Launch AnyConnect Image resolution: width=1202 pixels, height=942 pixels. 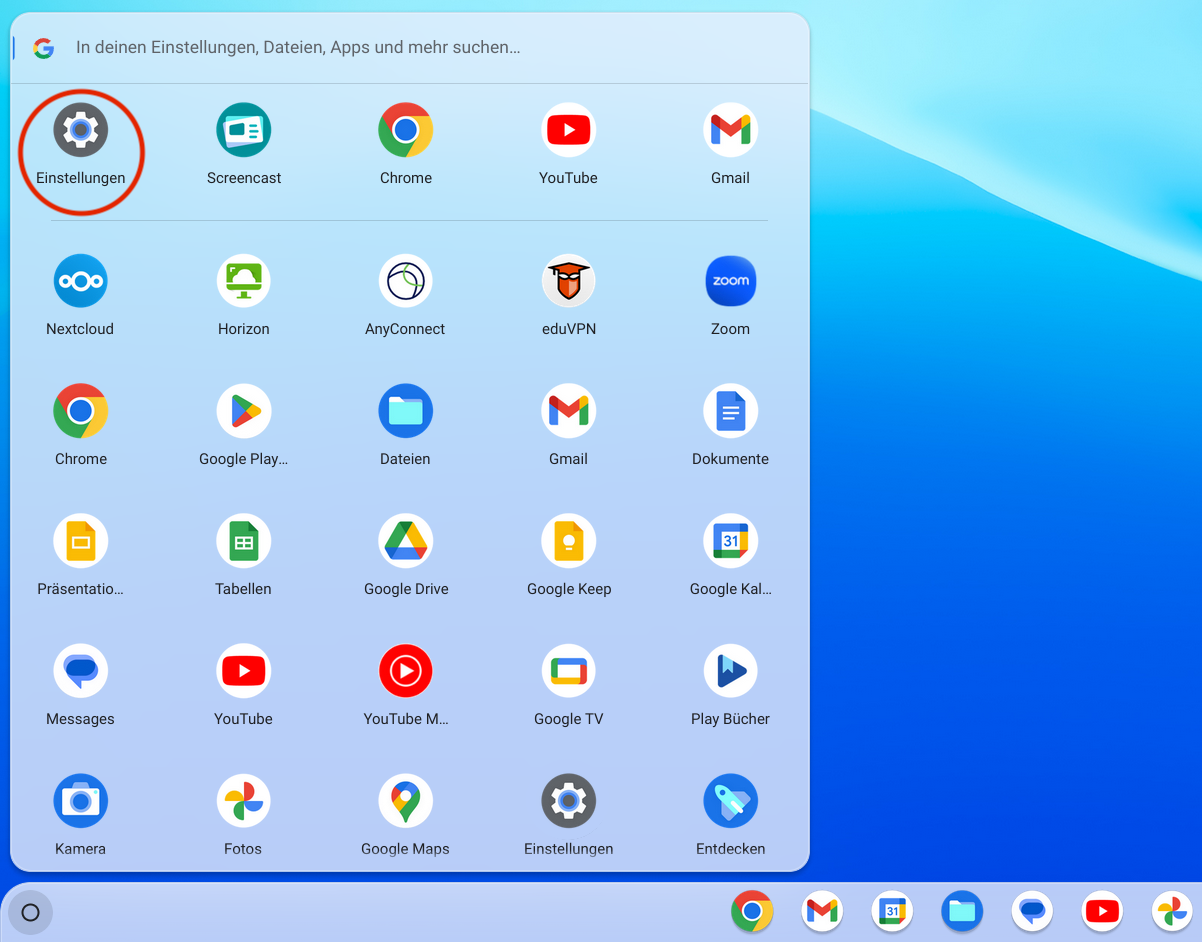pyautogui.click(x=406, y=281)
